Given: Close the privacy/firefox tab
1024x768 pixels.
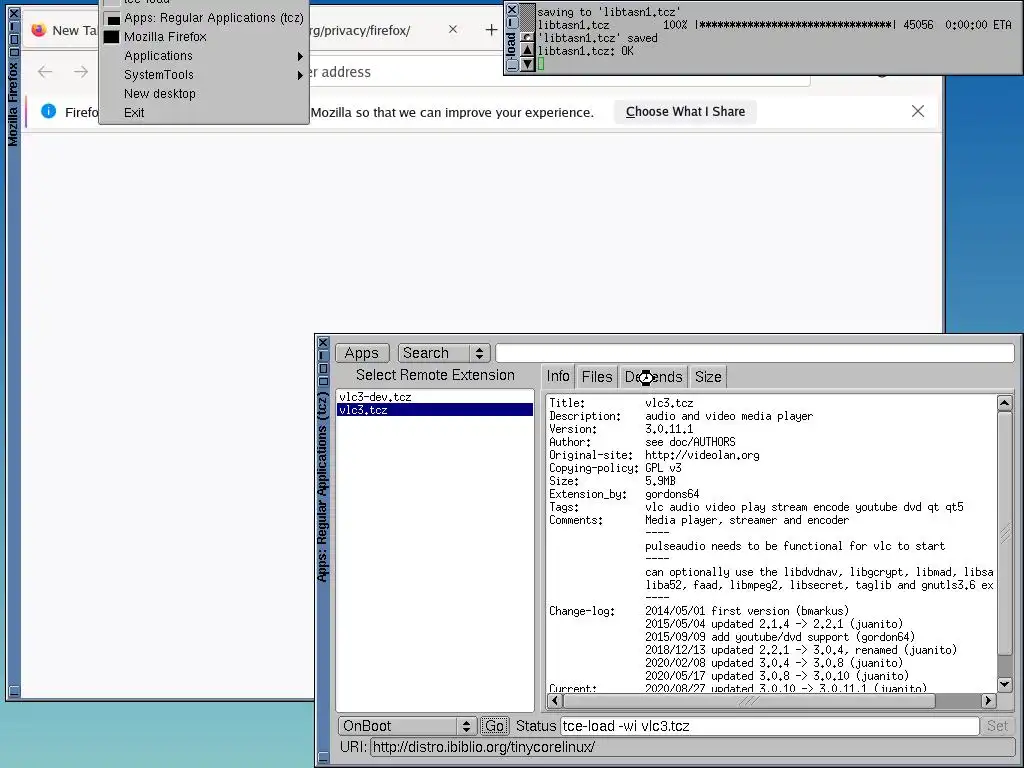Looking at the screenshot, I should (x=453, y=29).
